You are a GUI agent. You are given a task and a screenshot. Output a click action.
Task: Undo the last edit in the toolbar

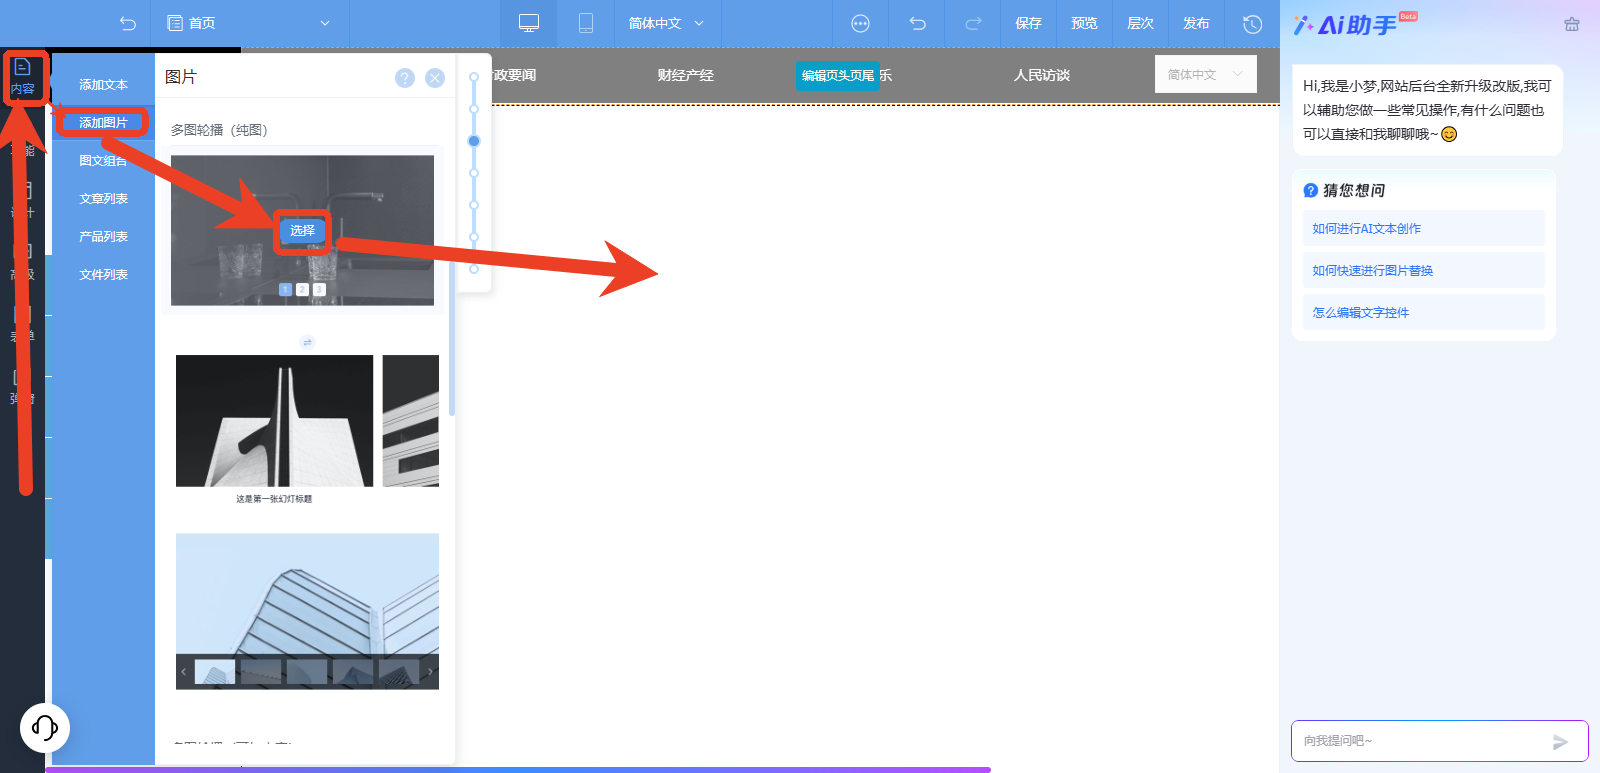[917, 23]
